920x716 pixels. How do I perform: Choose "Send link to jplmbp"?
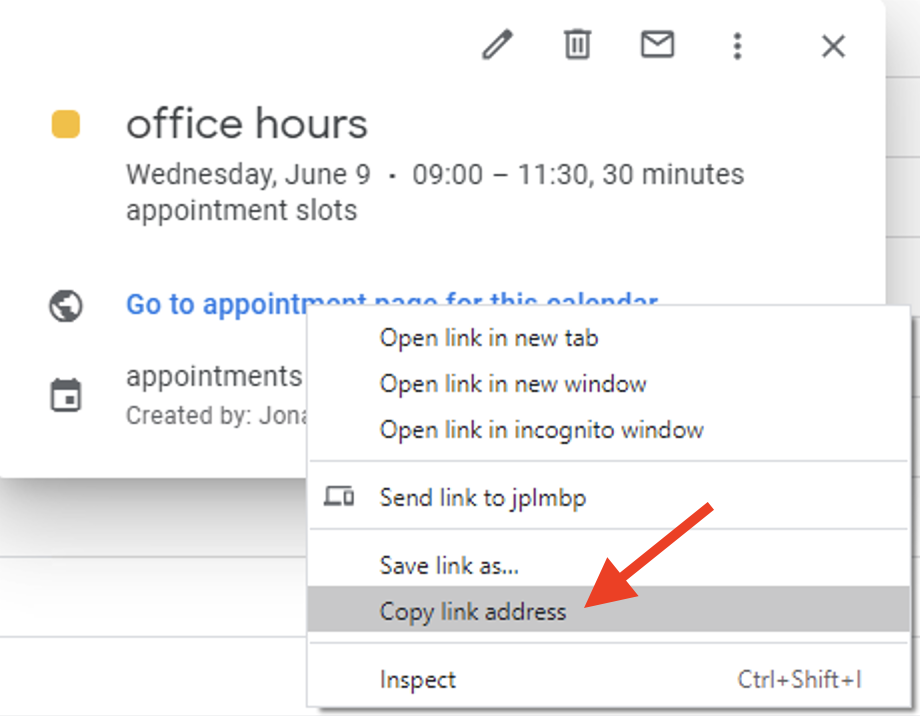coord(482,497)
